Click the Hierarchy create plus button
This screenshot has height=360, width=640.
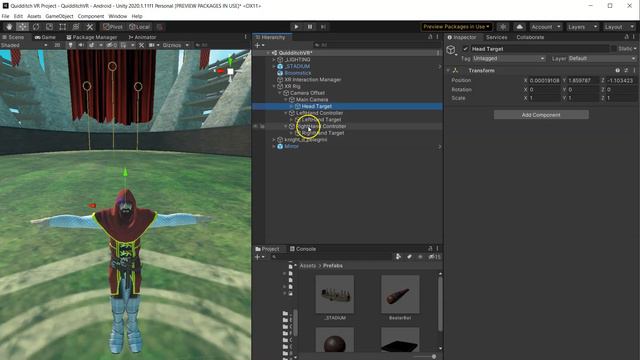(x=258, y=45)
